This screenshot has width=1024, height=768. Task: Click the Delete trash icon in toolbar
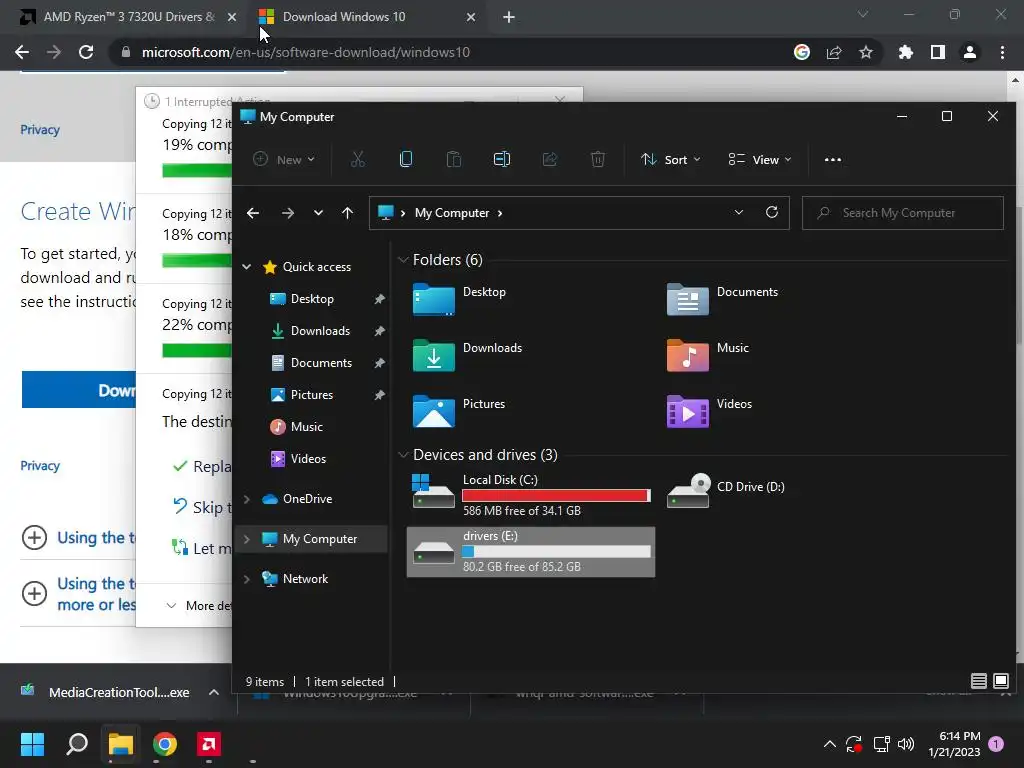(598, 159)
